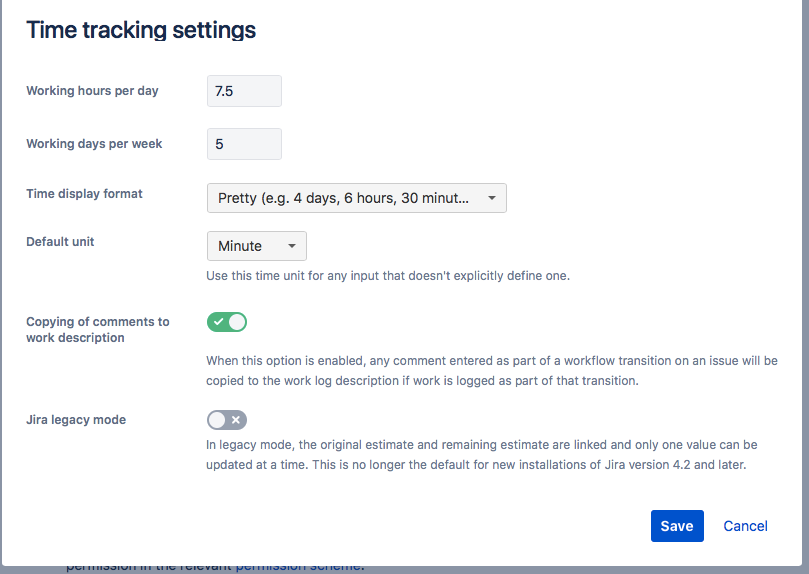809x574 pixels.
Task: Click the 'Use this time unit' help text
Action: [388, 276]
